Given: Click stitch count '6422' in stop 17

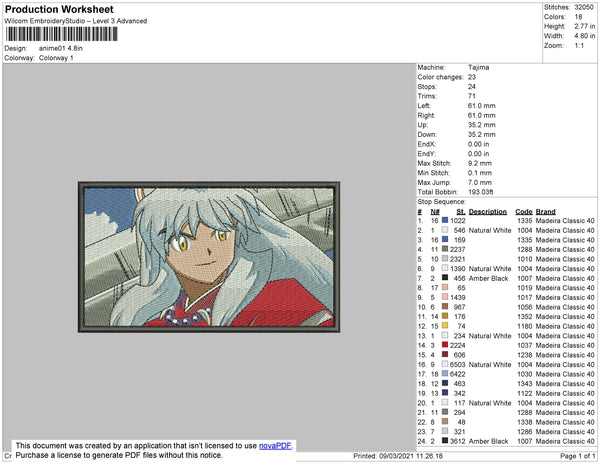Looking at the screenshot, I should click(458, 374).
